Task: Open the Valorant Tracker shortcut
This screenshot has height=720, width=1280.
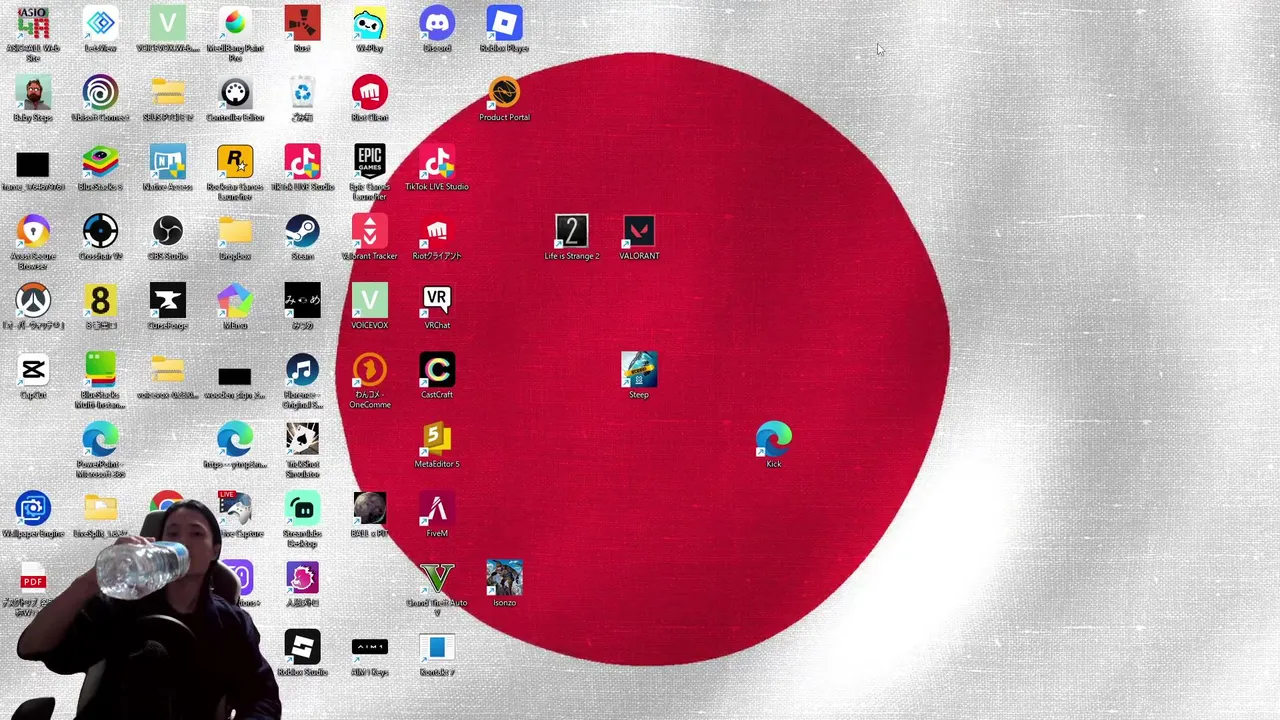Action: (369, 232)
